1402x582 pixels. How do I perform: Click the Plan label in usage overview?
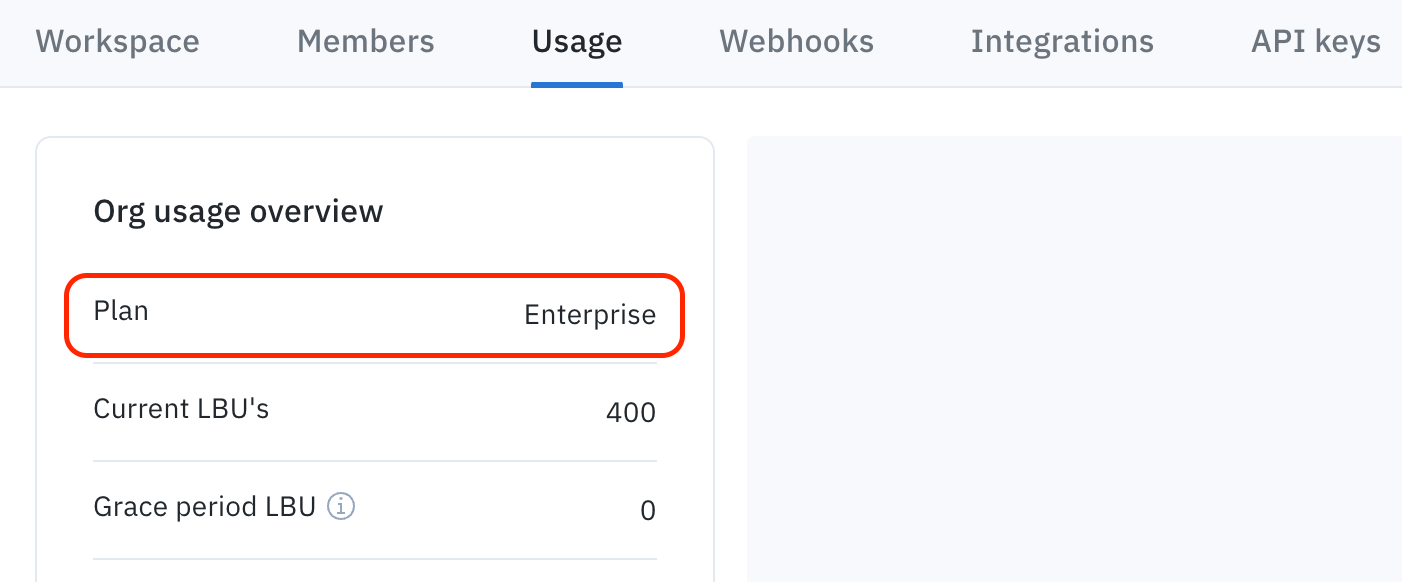coord(121,311)
